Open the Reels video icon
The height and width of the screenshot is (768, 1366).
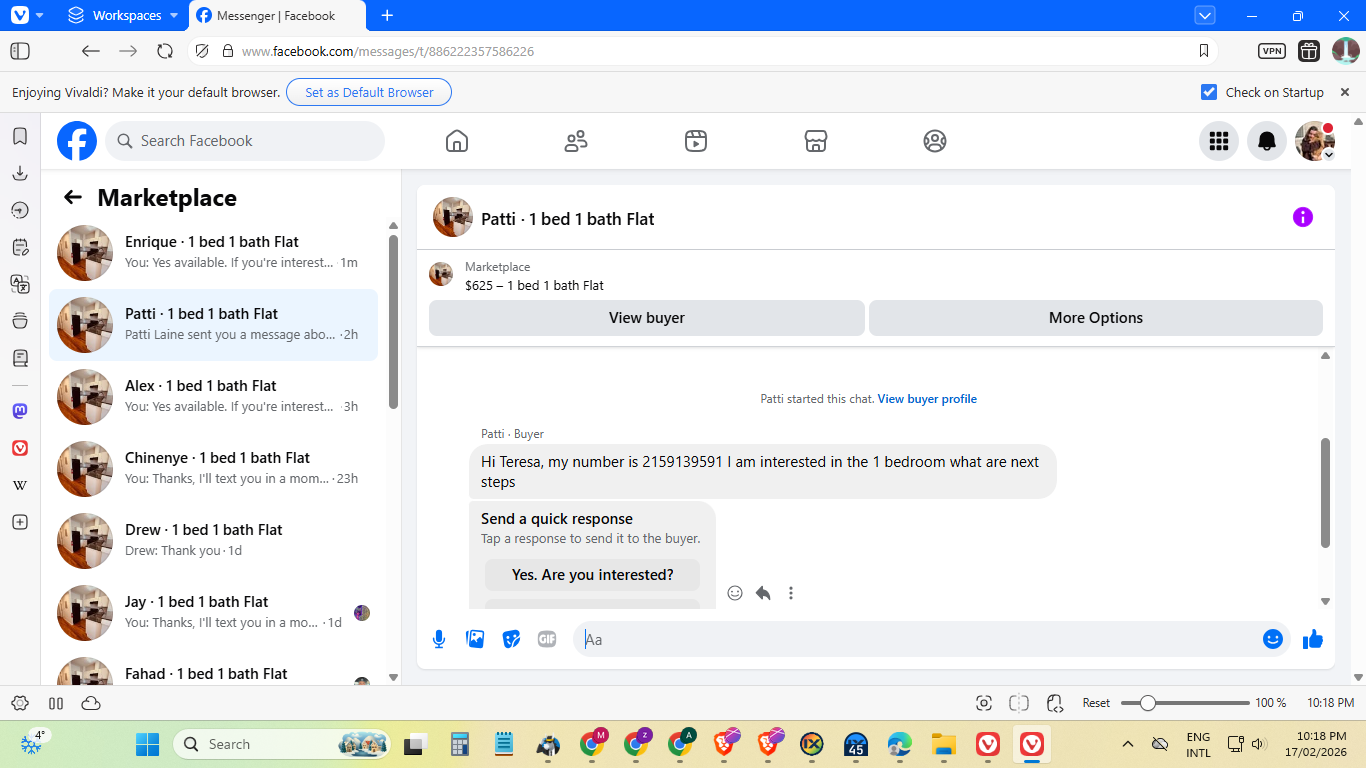click(696, 141)
